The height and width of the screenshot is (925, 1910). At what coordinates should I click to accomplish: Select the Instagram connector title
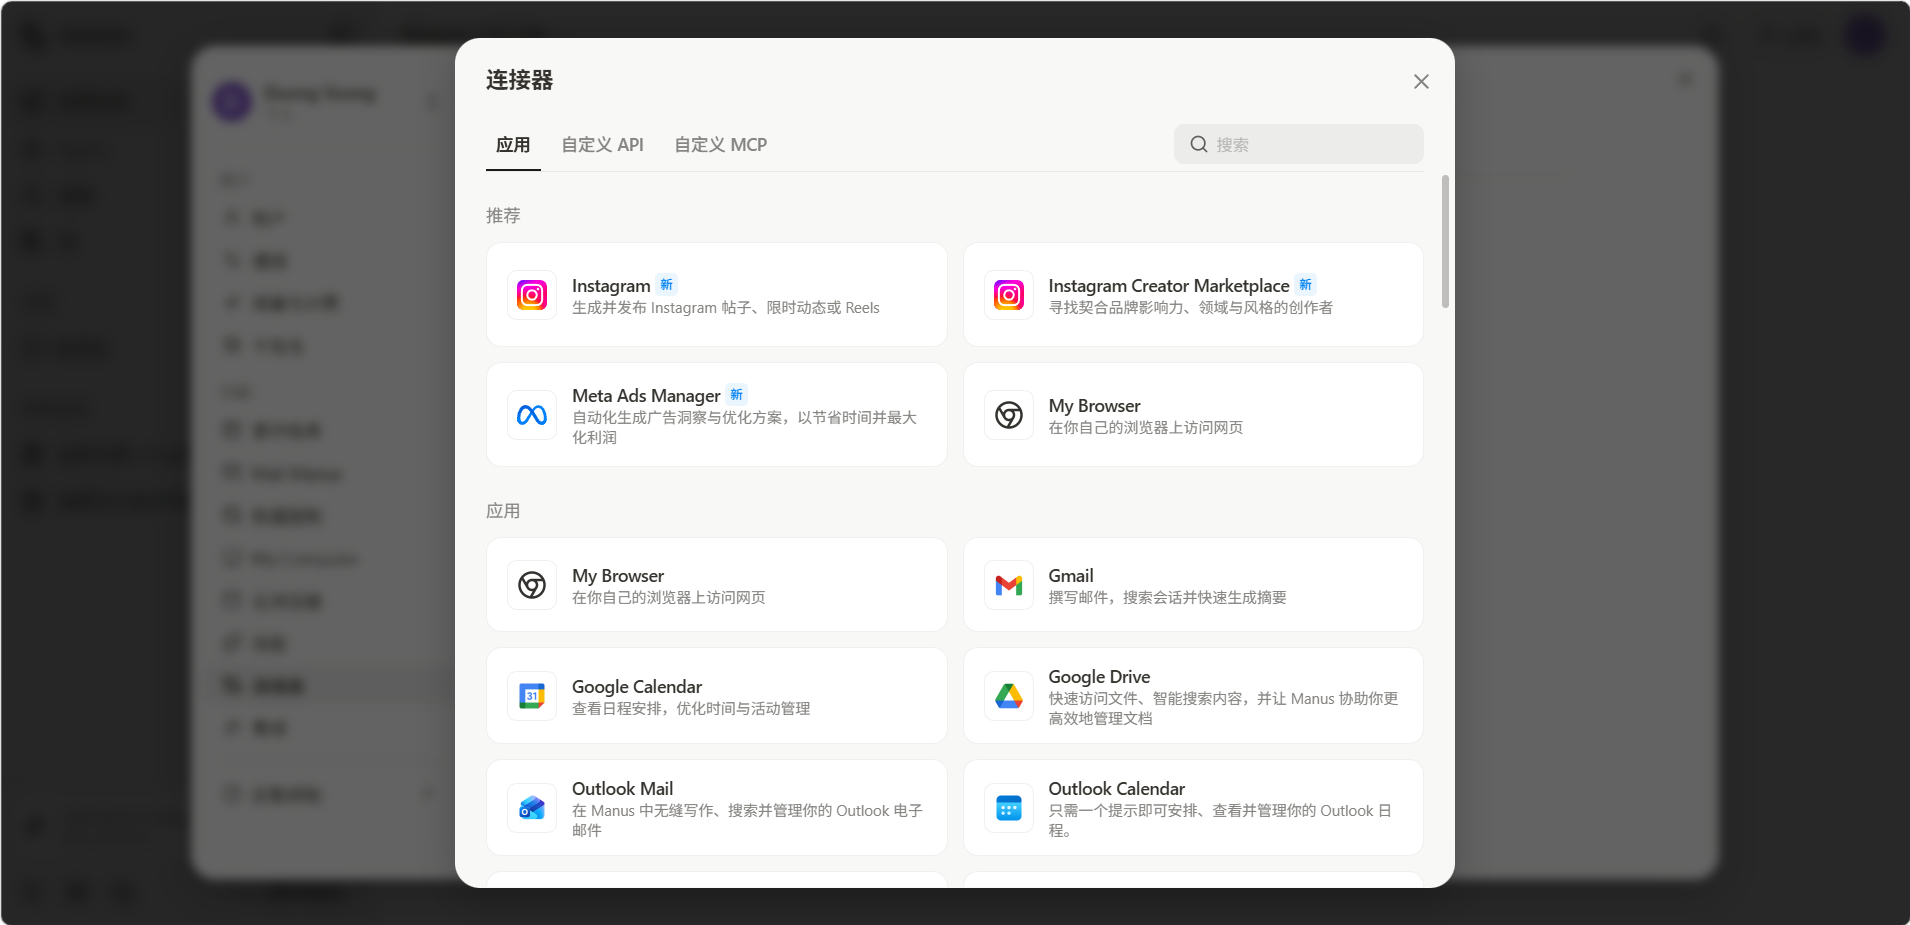coord(611,286)
